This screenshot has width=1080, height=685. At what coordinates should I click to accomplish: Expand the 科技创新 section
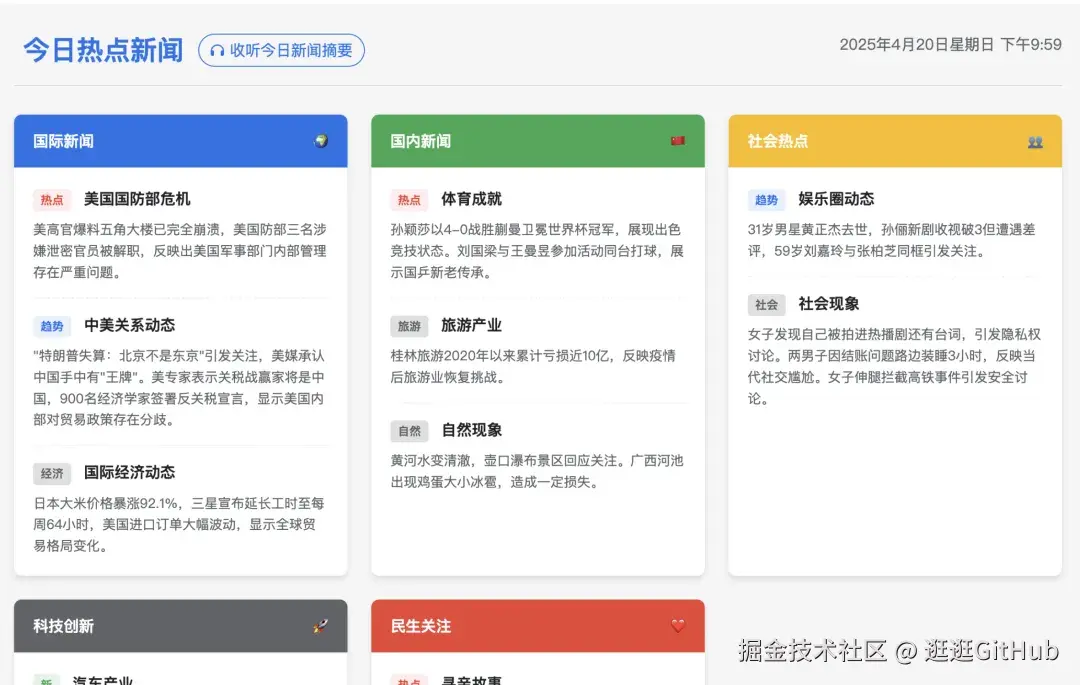click(180, 626)
